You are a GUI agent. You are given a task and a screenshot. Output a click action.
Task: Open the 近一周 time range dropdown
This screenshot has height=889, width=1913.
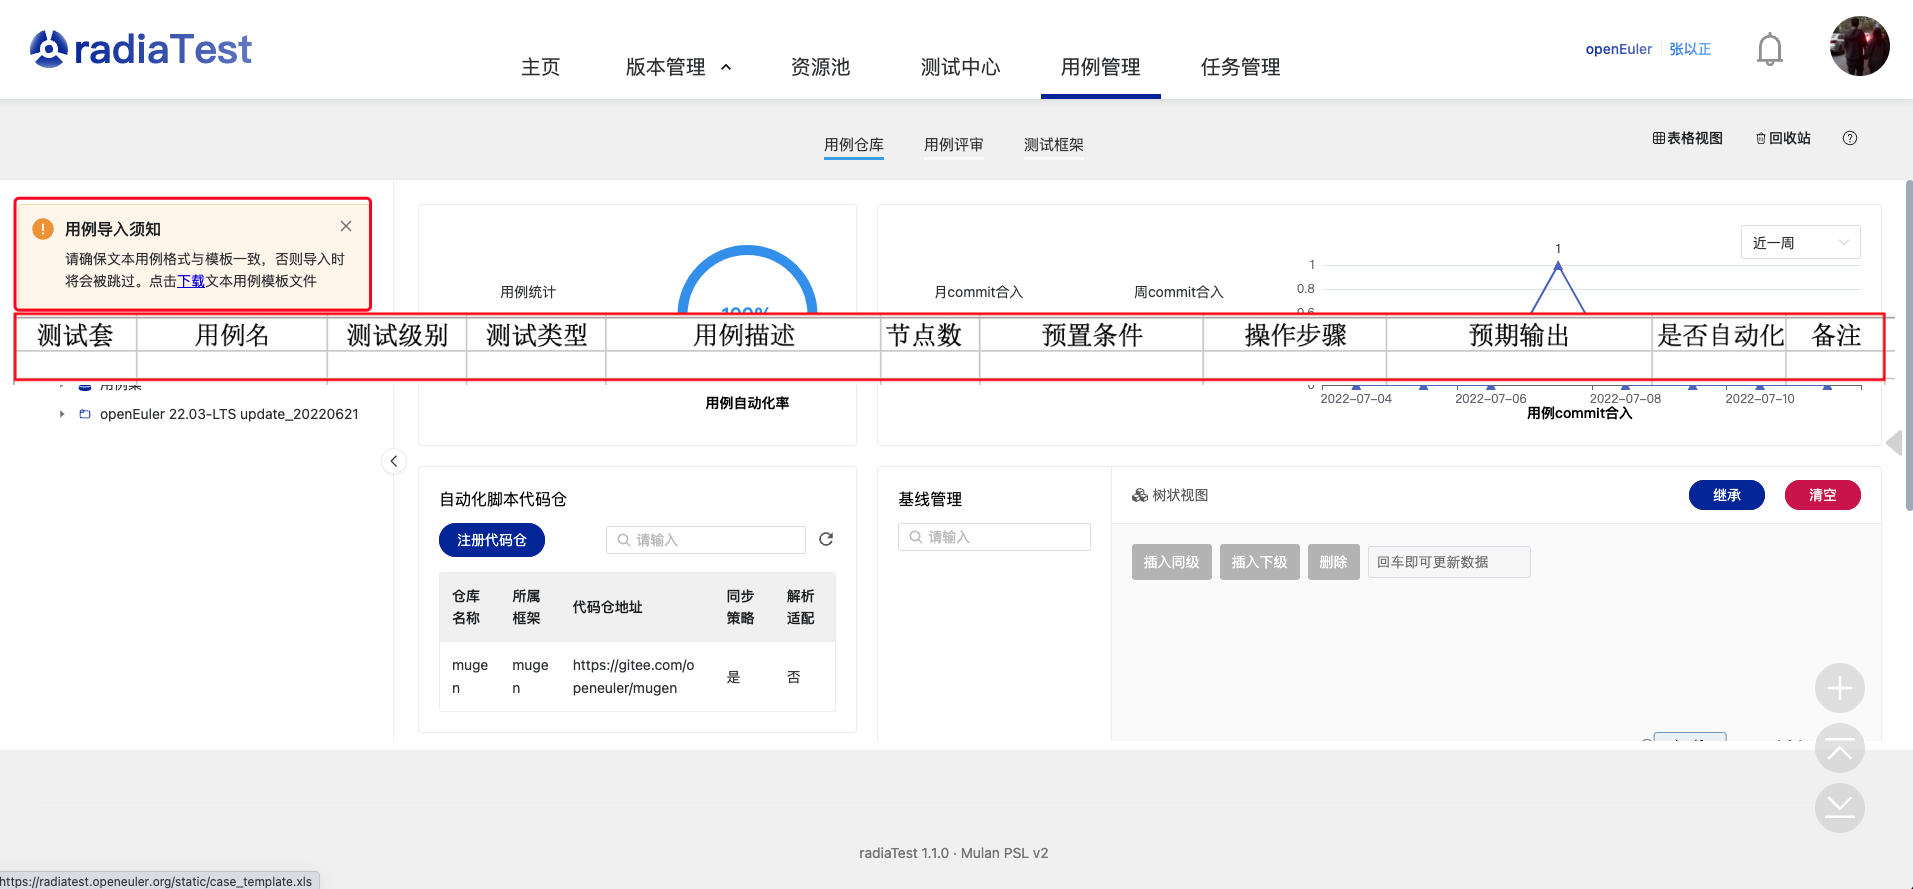(1800, 243)
